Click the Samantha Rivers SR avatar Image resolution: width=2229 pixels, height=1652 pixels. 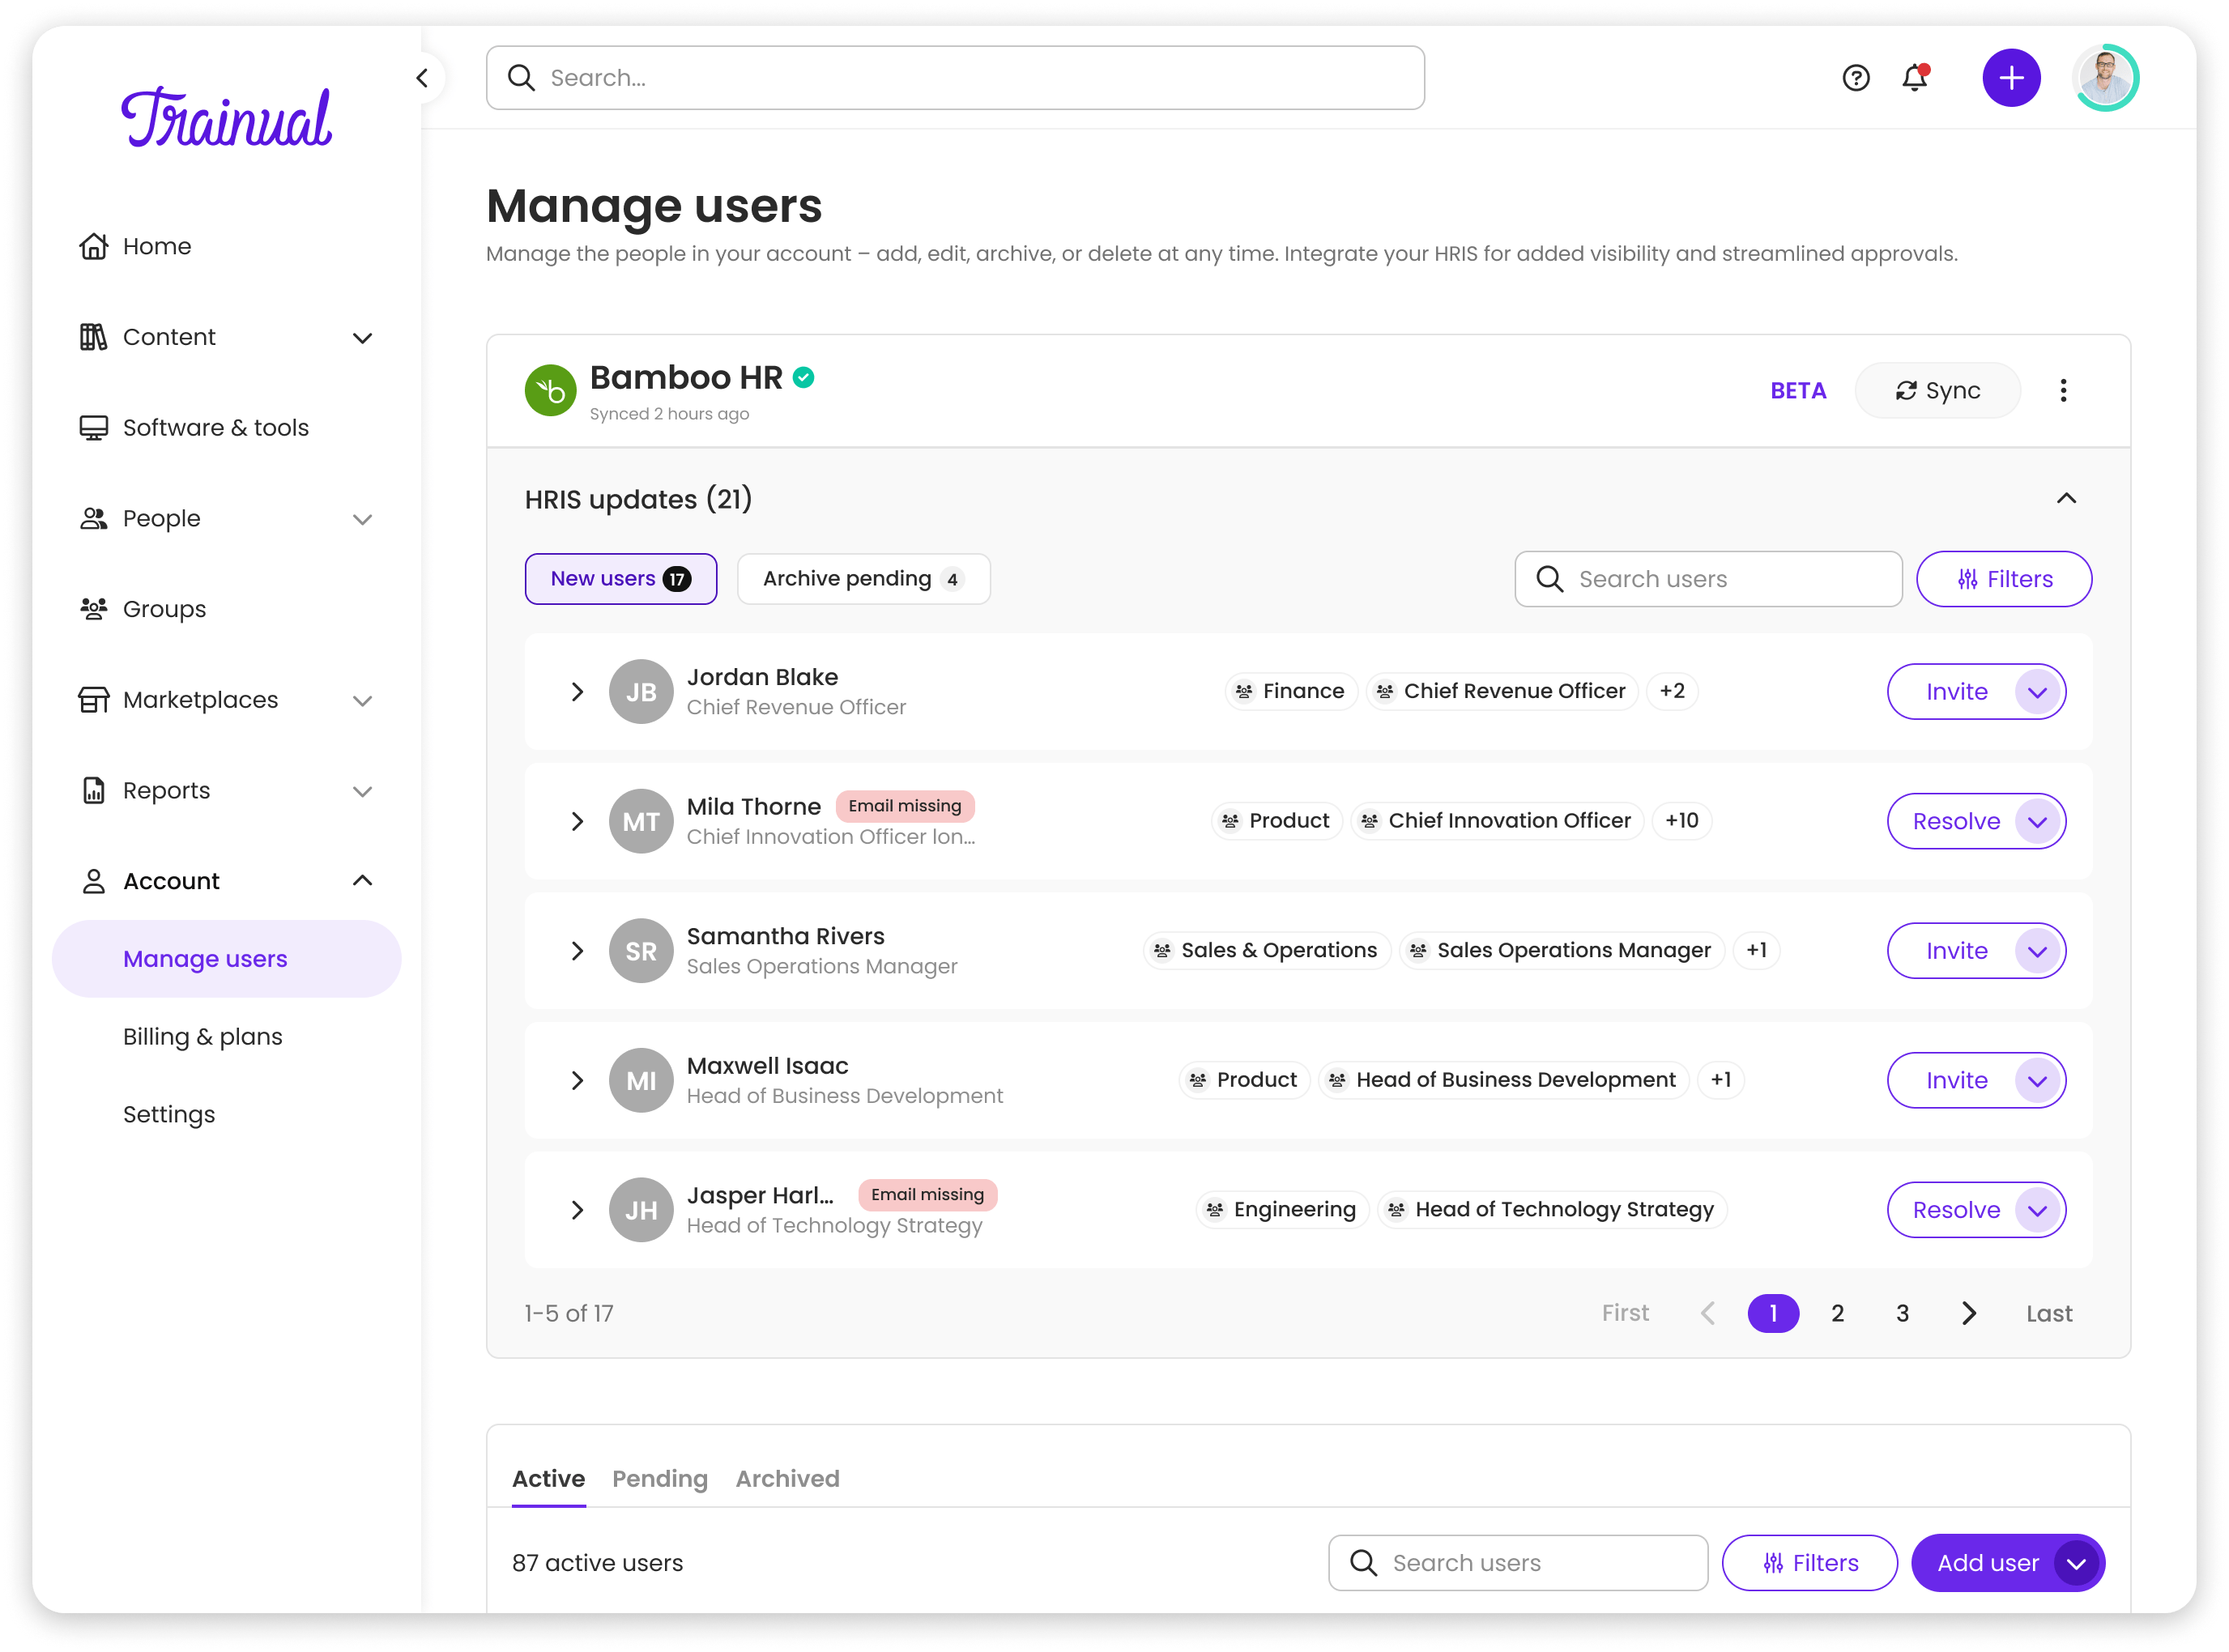[x=641, y=951]
